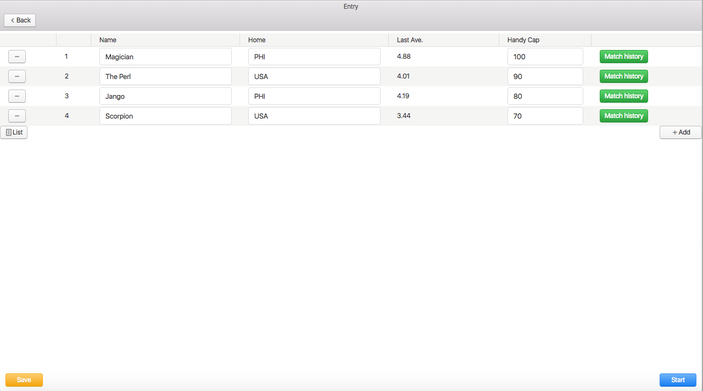Open Match history for Jango
Viewport: 703px width, 391px height.
click(x=624, y=96)
